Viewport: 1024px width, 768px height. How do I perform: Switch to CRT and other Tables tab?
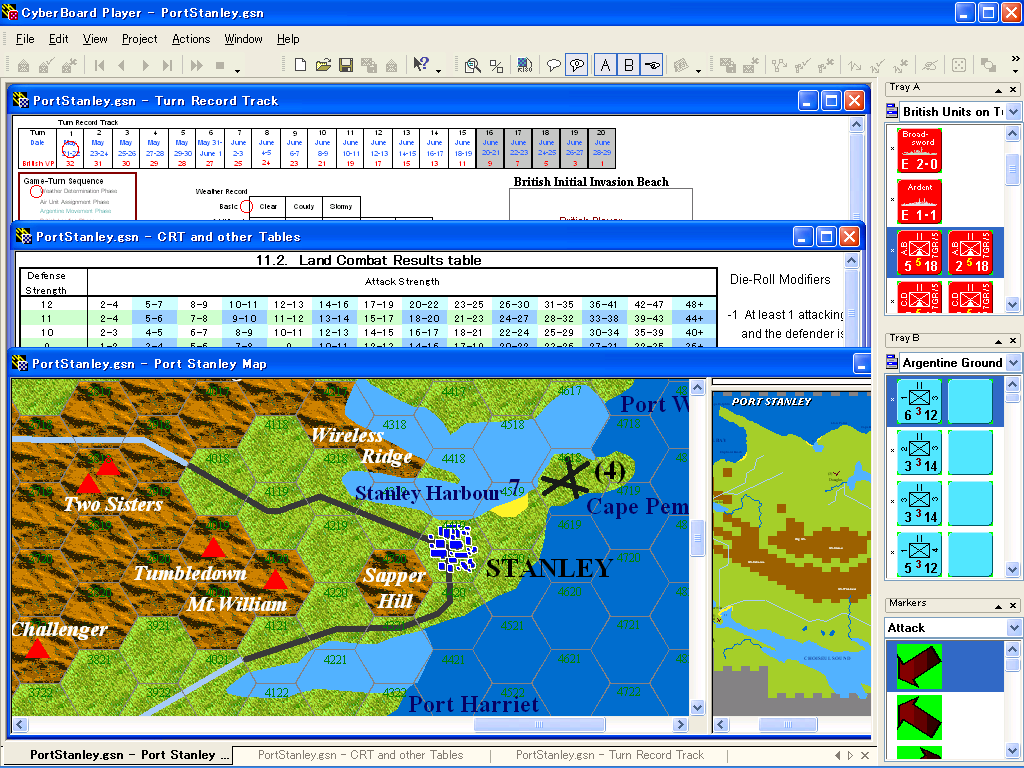point(360,755)
